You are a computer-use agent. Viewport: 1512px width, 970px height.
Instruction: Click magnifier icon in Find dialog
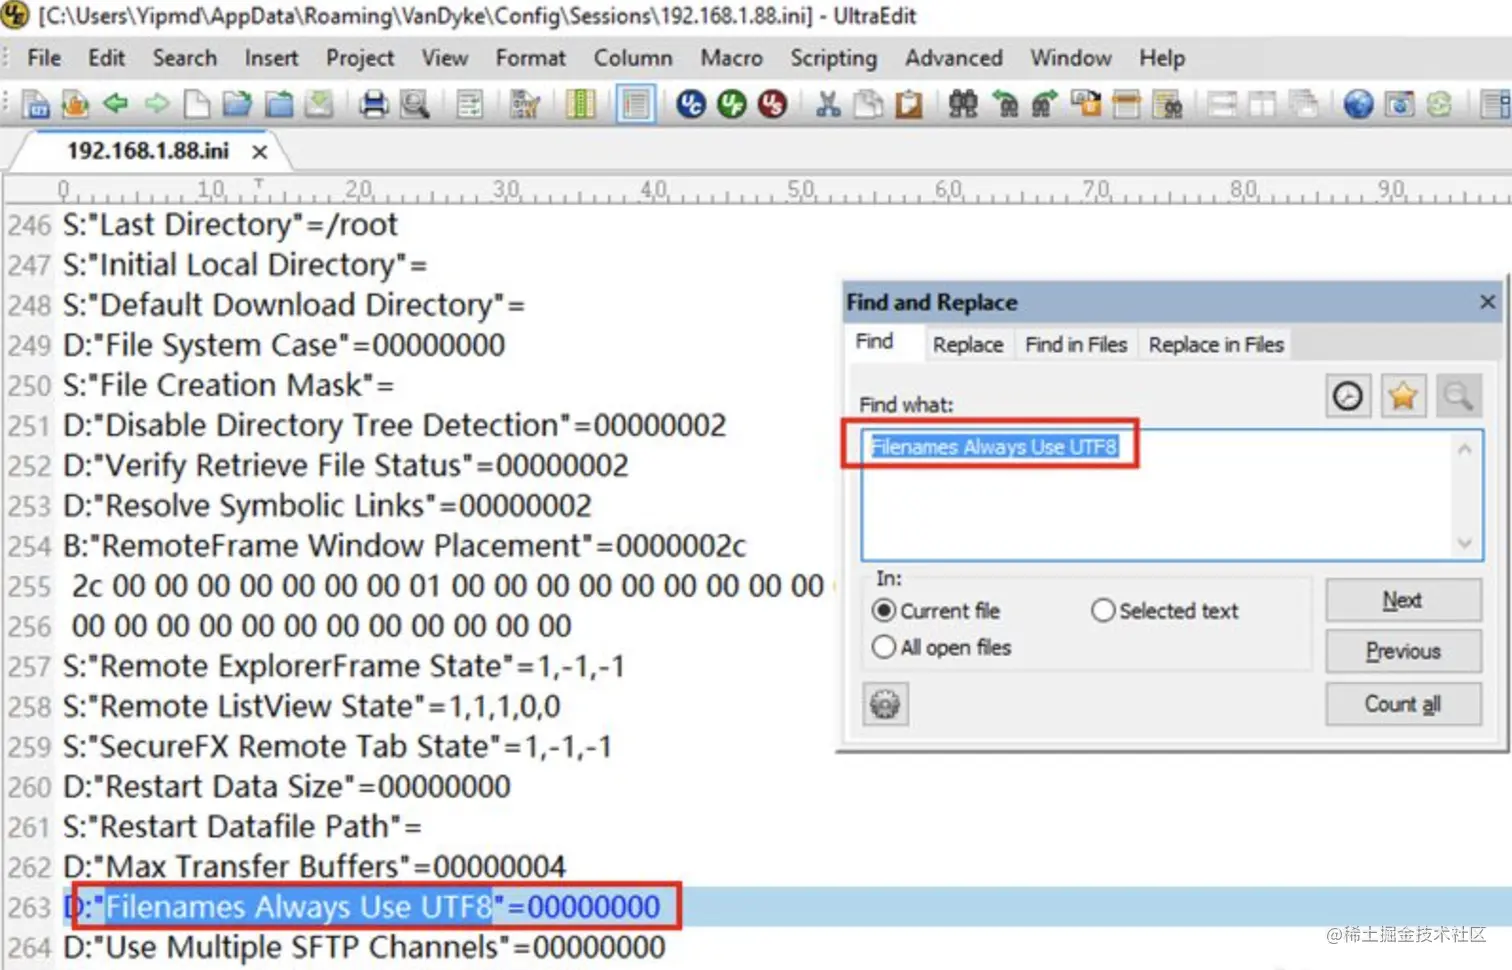[x=1458, y=396]
